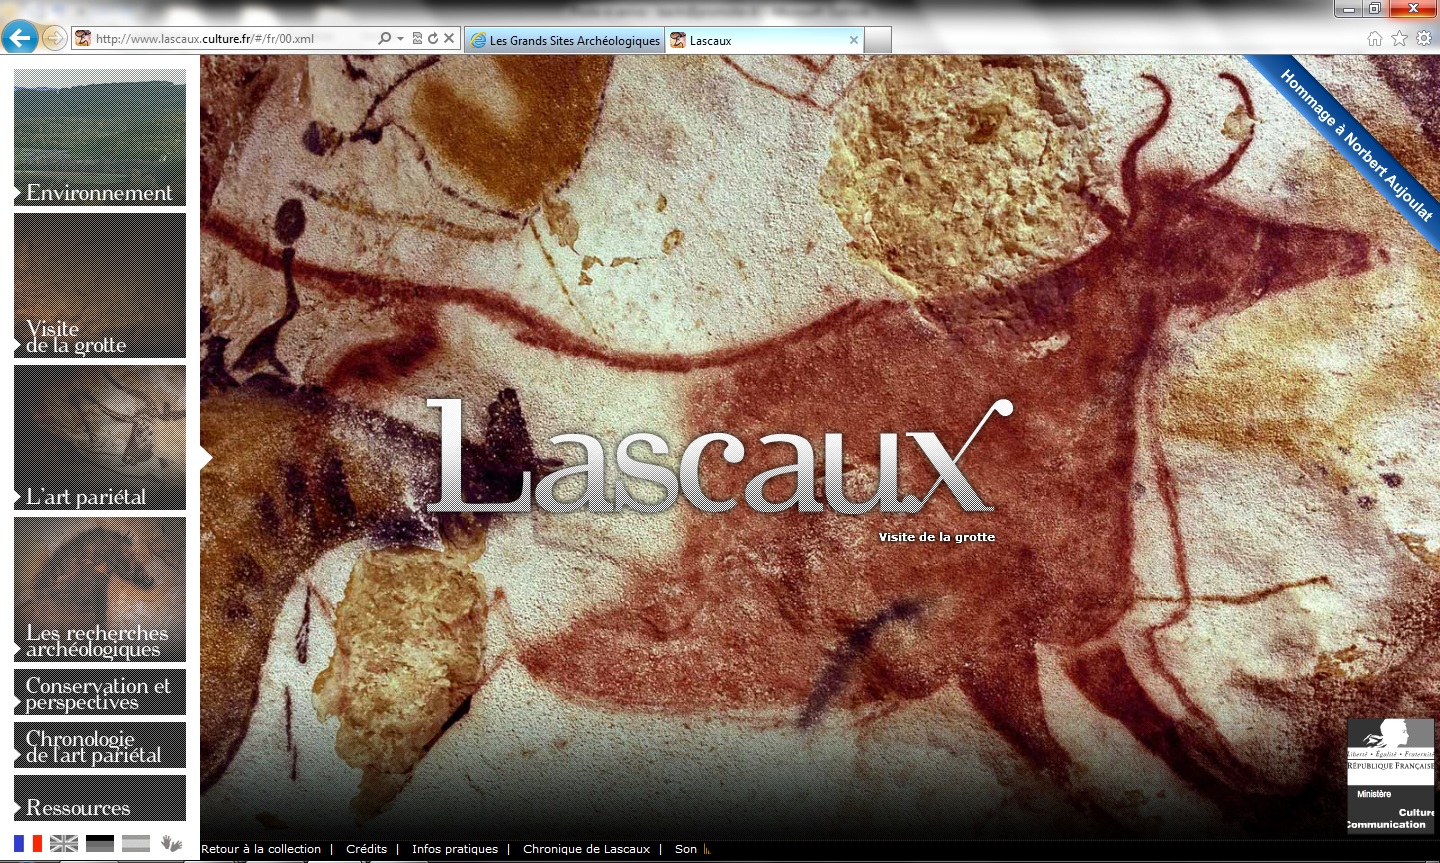
Task: Go back with the browser Back arrow
Action: [20, 38]
